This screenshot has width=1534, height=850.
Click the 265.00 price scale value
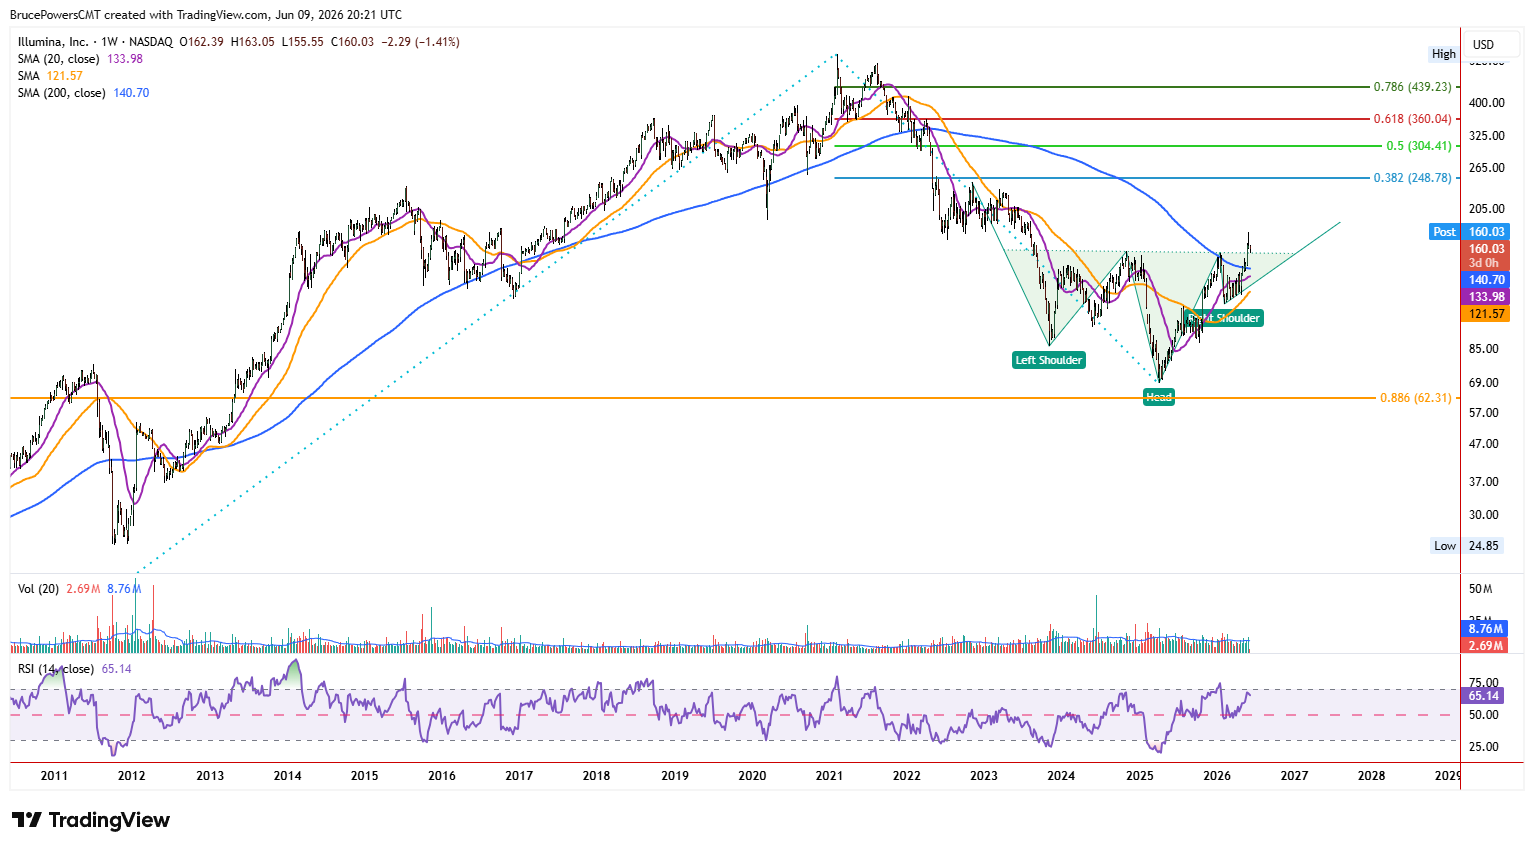tap(1486, 168)
